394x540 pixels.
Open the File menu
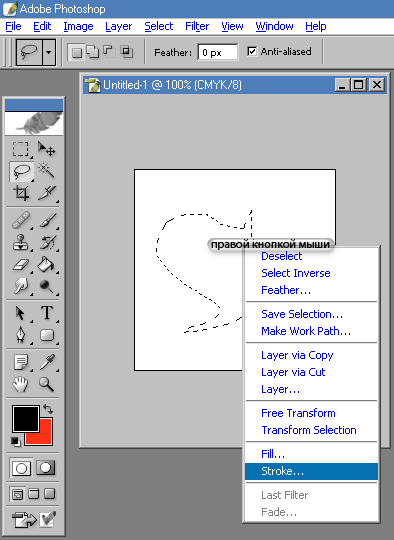coord(13,26)
